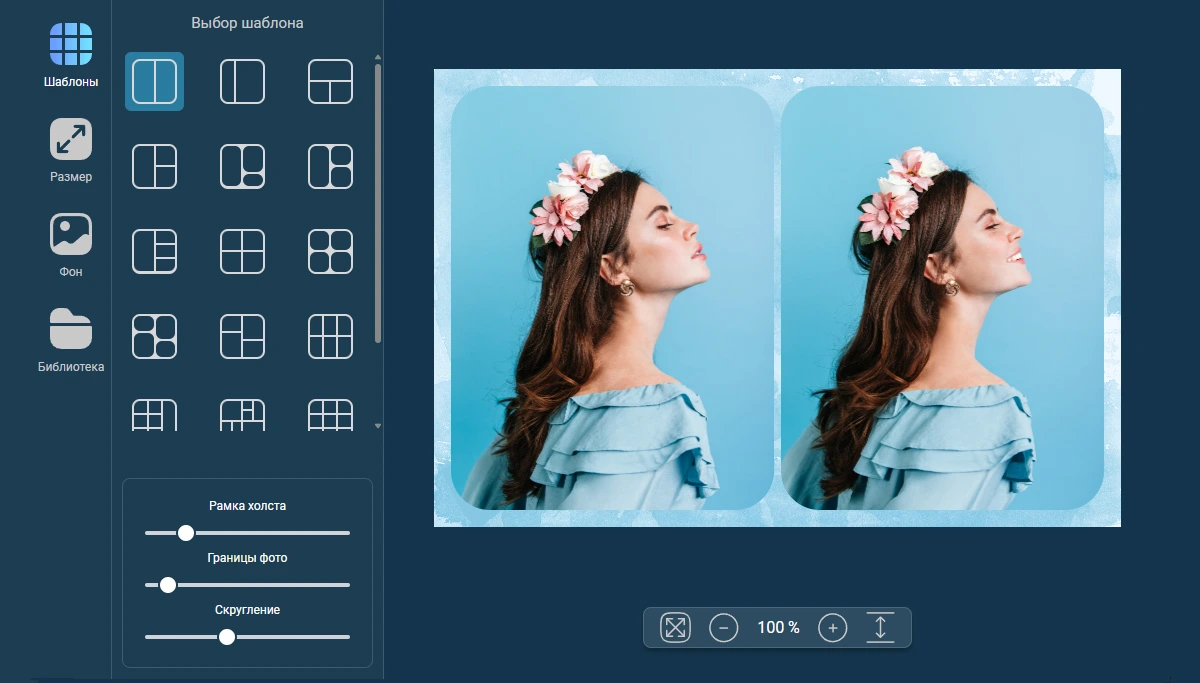
Task: Zoom out with the minus button
Action: click(x=724, y=628)
